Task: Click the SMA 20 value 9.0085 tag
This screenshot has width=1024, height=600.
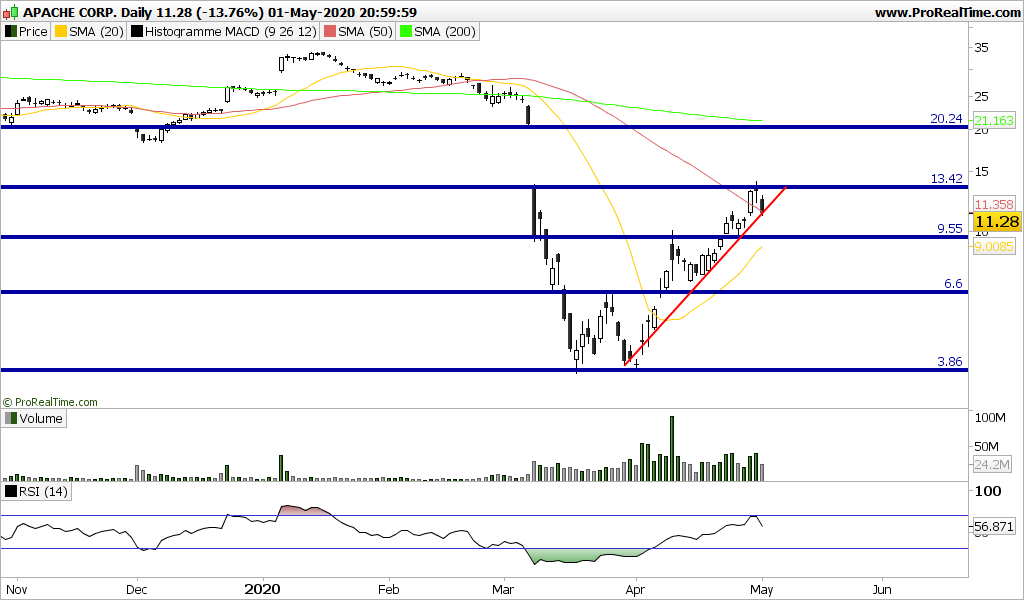Action: 994,246
